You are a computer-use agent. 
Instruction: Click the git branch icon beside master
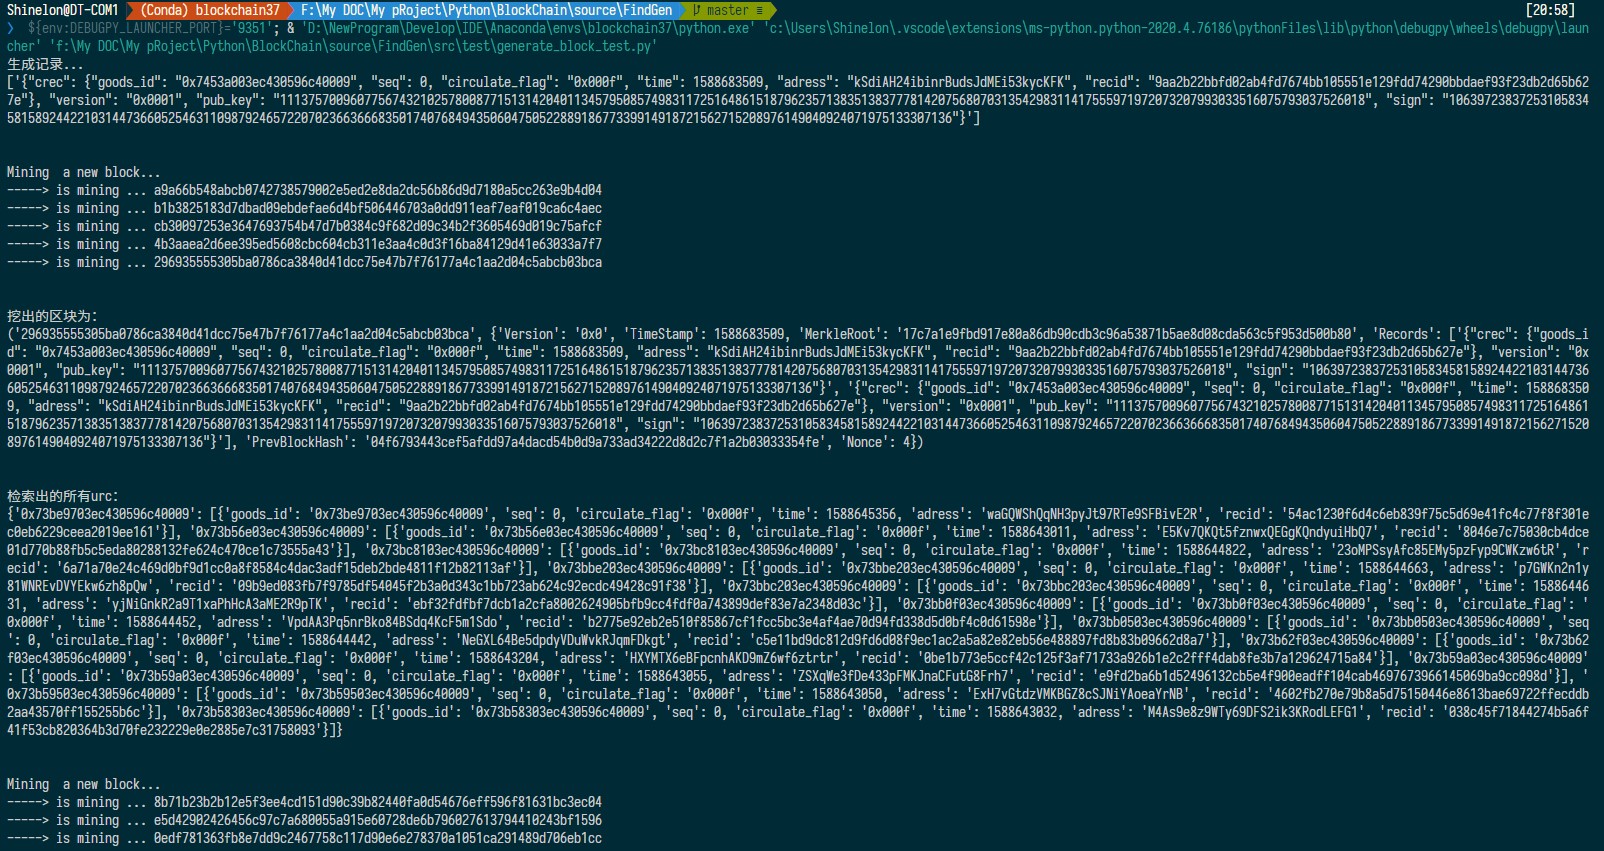pos(697,10)
